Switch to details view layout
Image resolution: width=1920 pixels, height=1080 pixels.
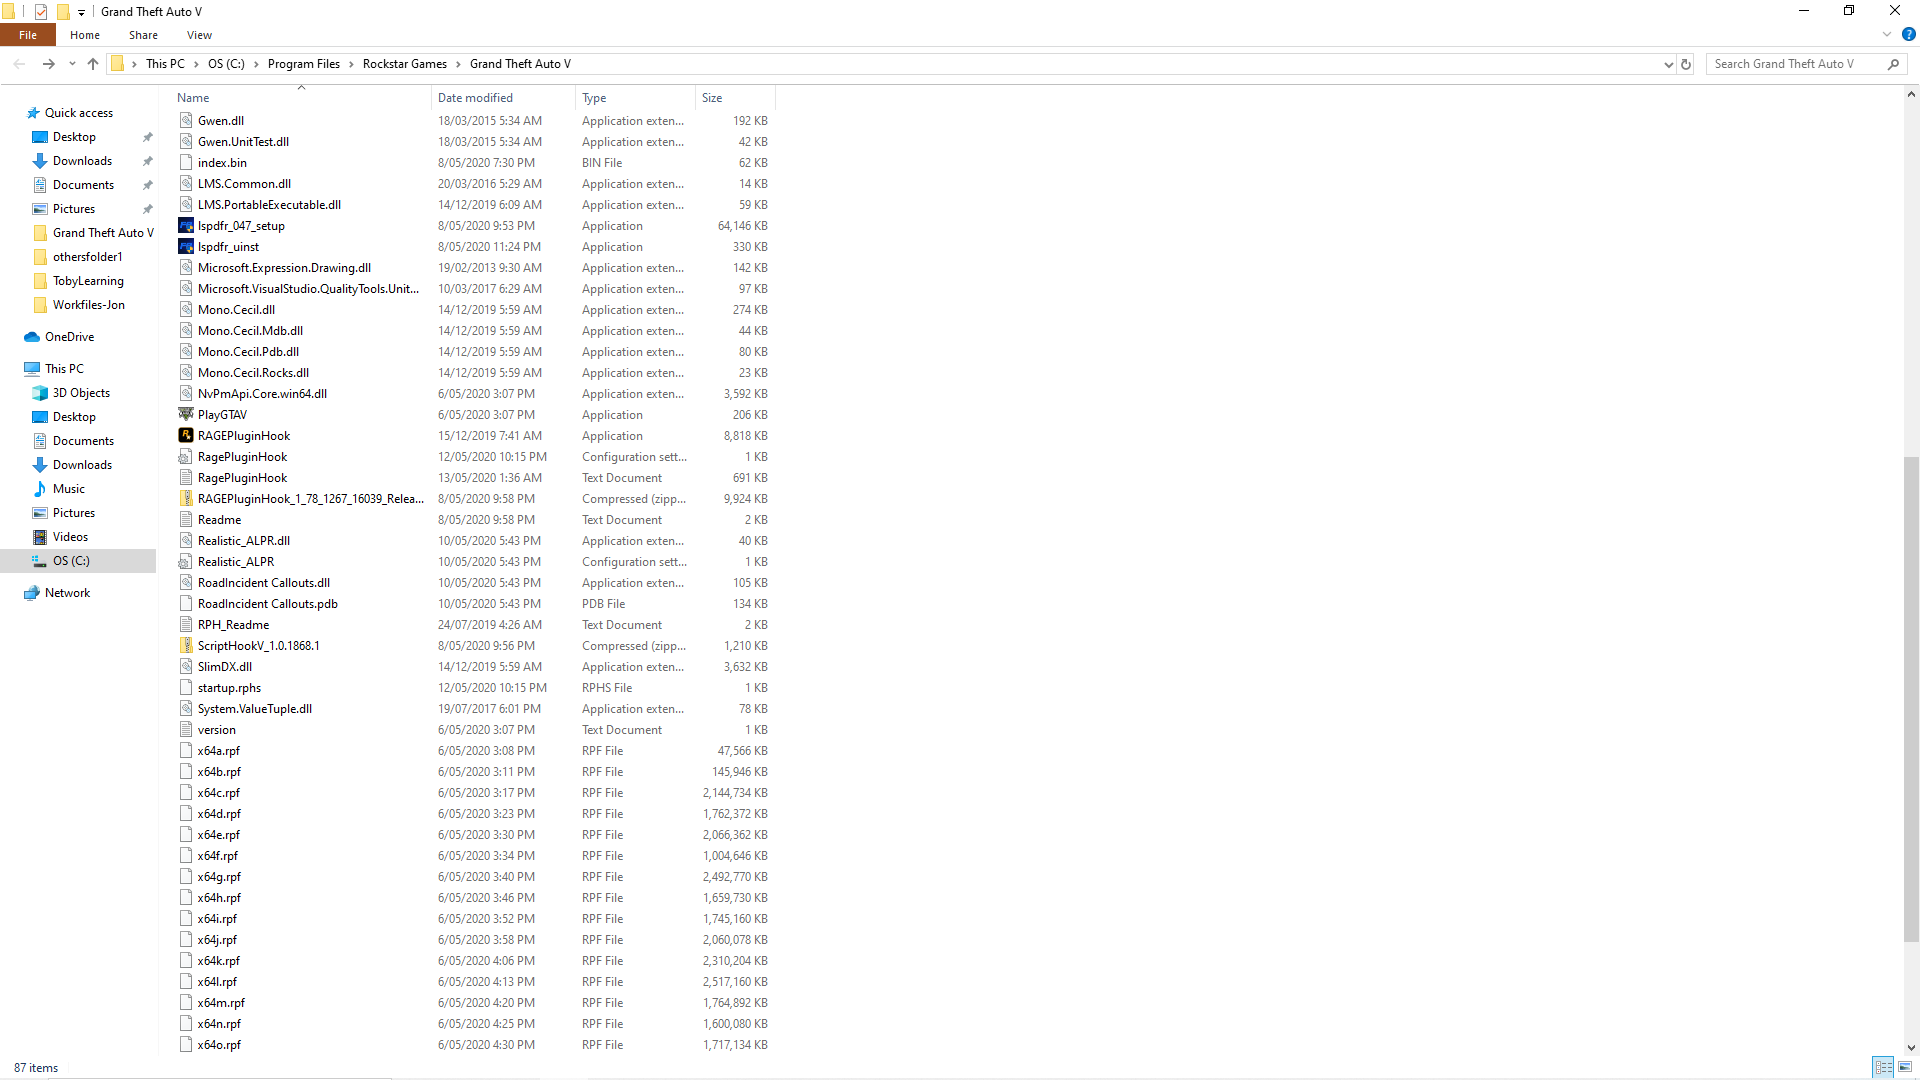coord(1883,1067)
